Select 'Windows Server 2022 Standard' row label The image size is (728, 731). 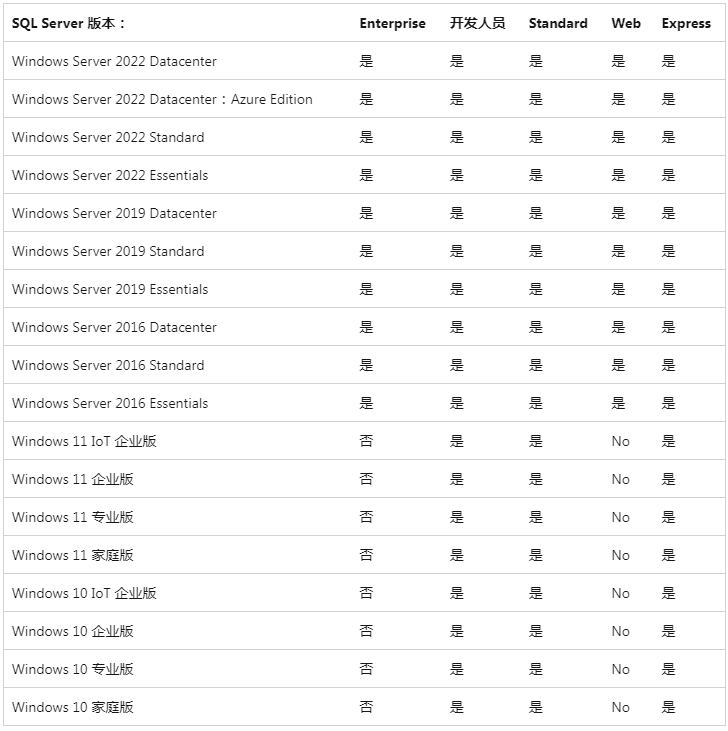tap(108, 137)
